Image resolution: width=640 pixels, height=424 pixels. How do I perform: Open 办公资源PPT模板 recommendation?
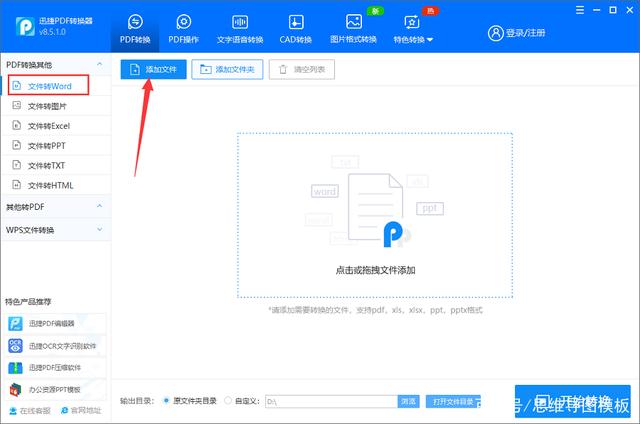click(56, 390)
